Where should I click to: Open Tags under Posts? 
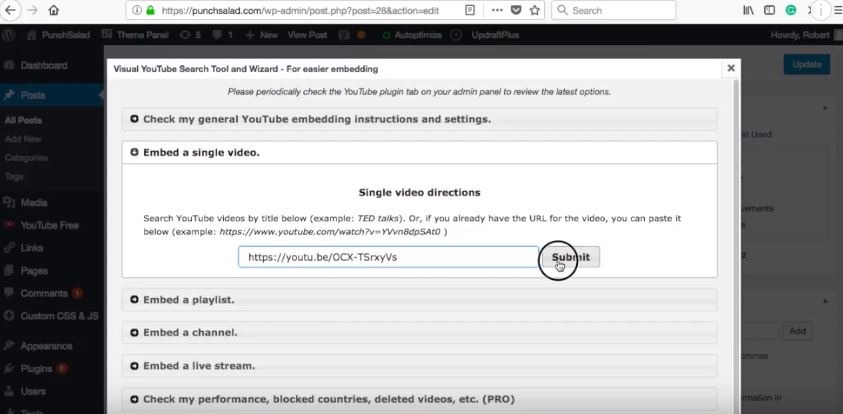pyautogui.click(x=14, y=176)
